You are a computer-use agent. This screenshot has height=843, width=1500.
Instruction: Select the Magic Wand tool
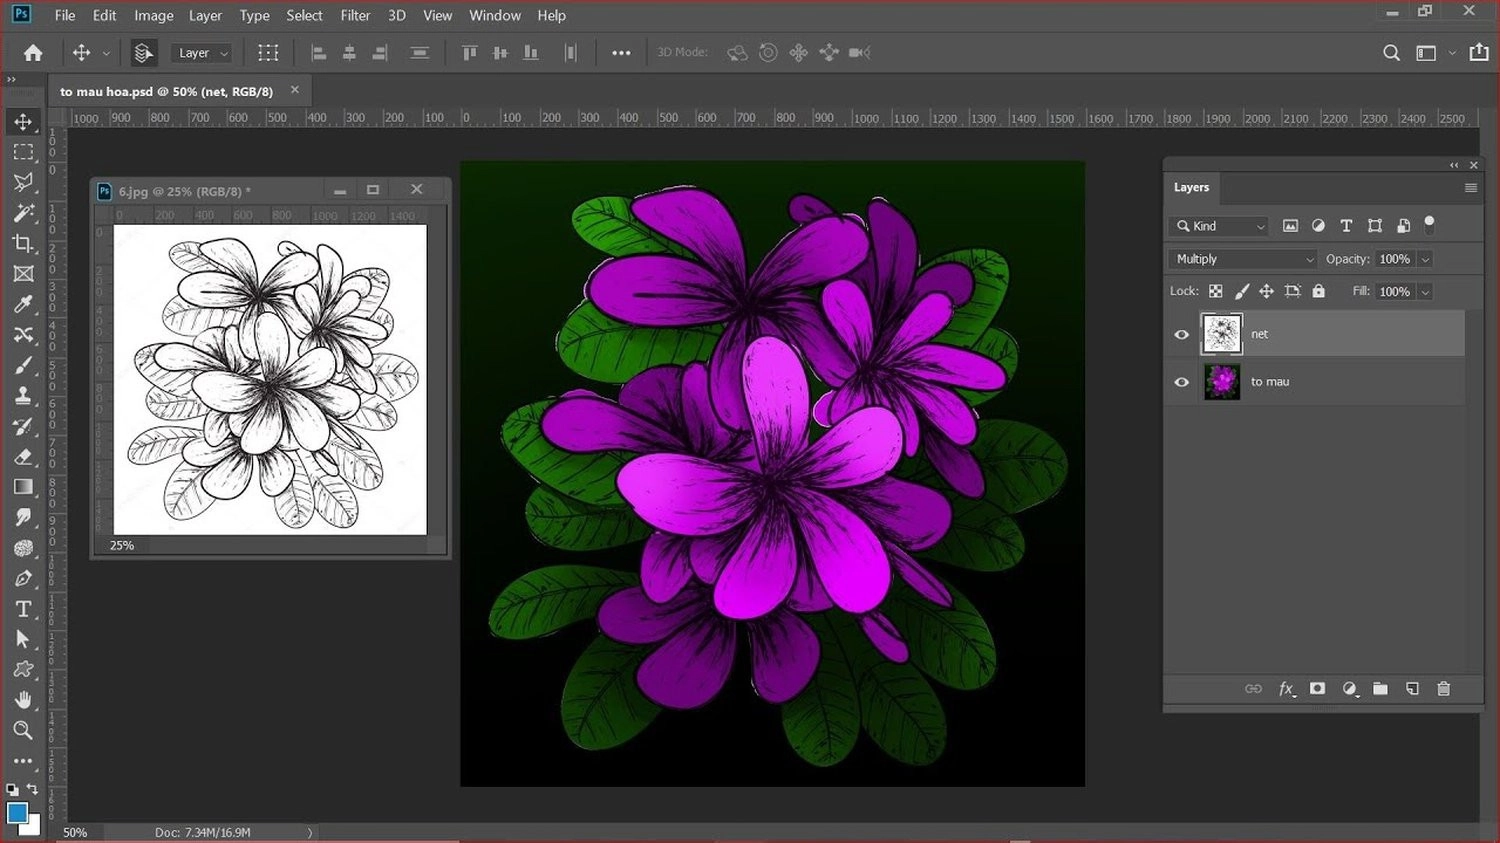pos(23,213)
